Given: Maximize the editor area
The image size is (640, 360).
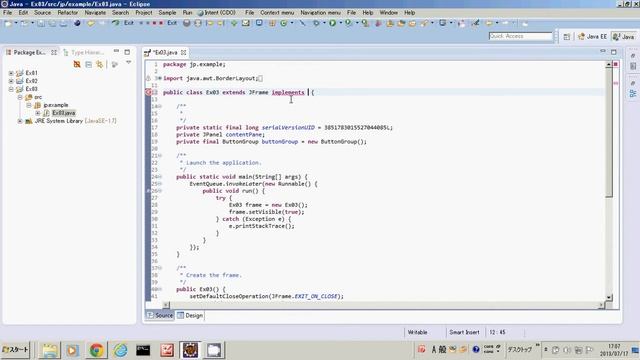Looking at the screenshot, I should (613, 52).
